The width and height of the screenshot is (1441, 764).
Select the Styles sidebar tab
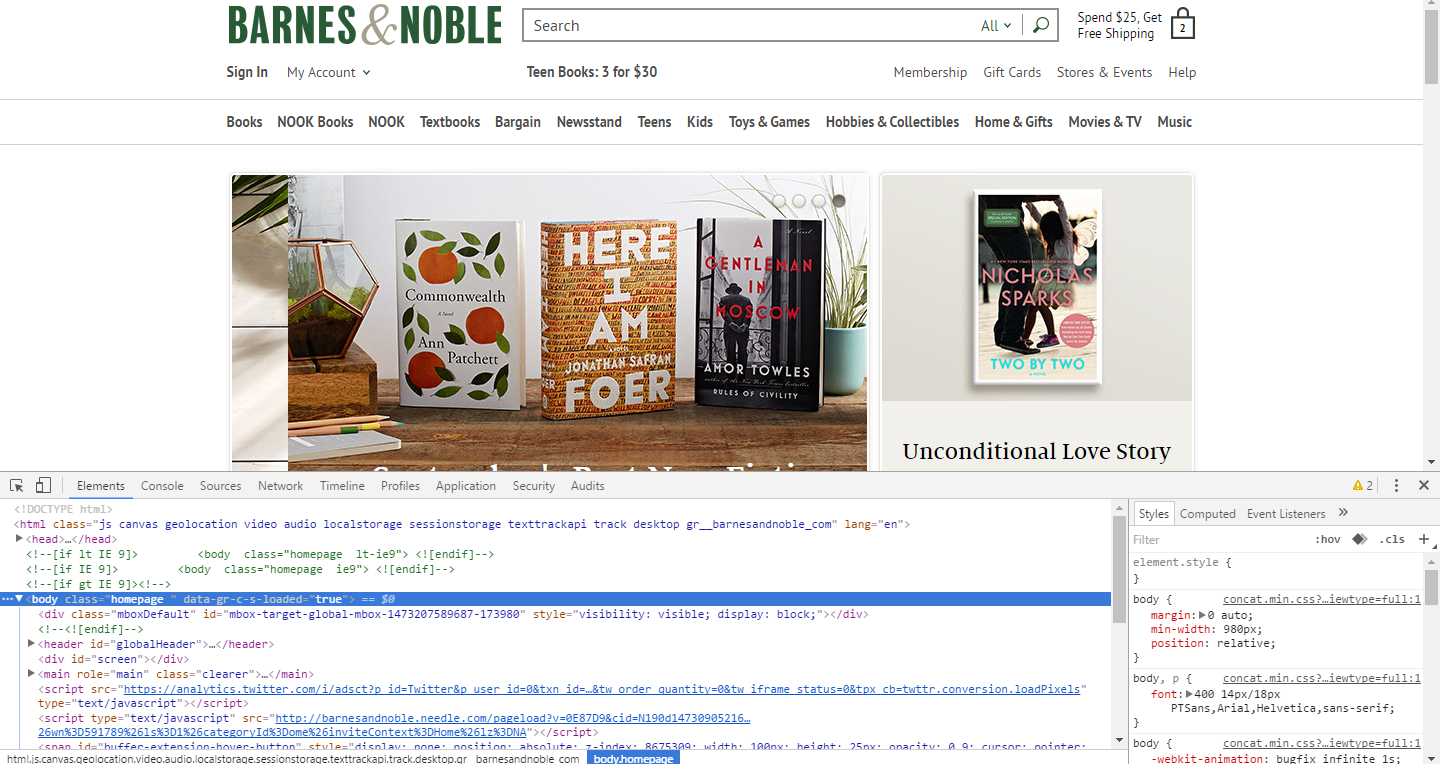point(1153,513)
